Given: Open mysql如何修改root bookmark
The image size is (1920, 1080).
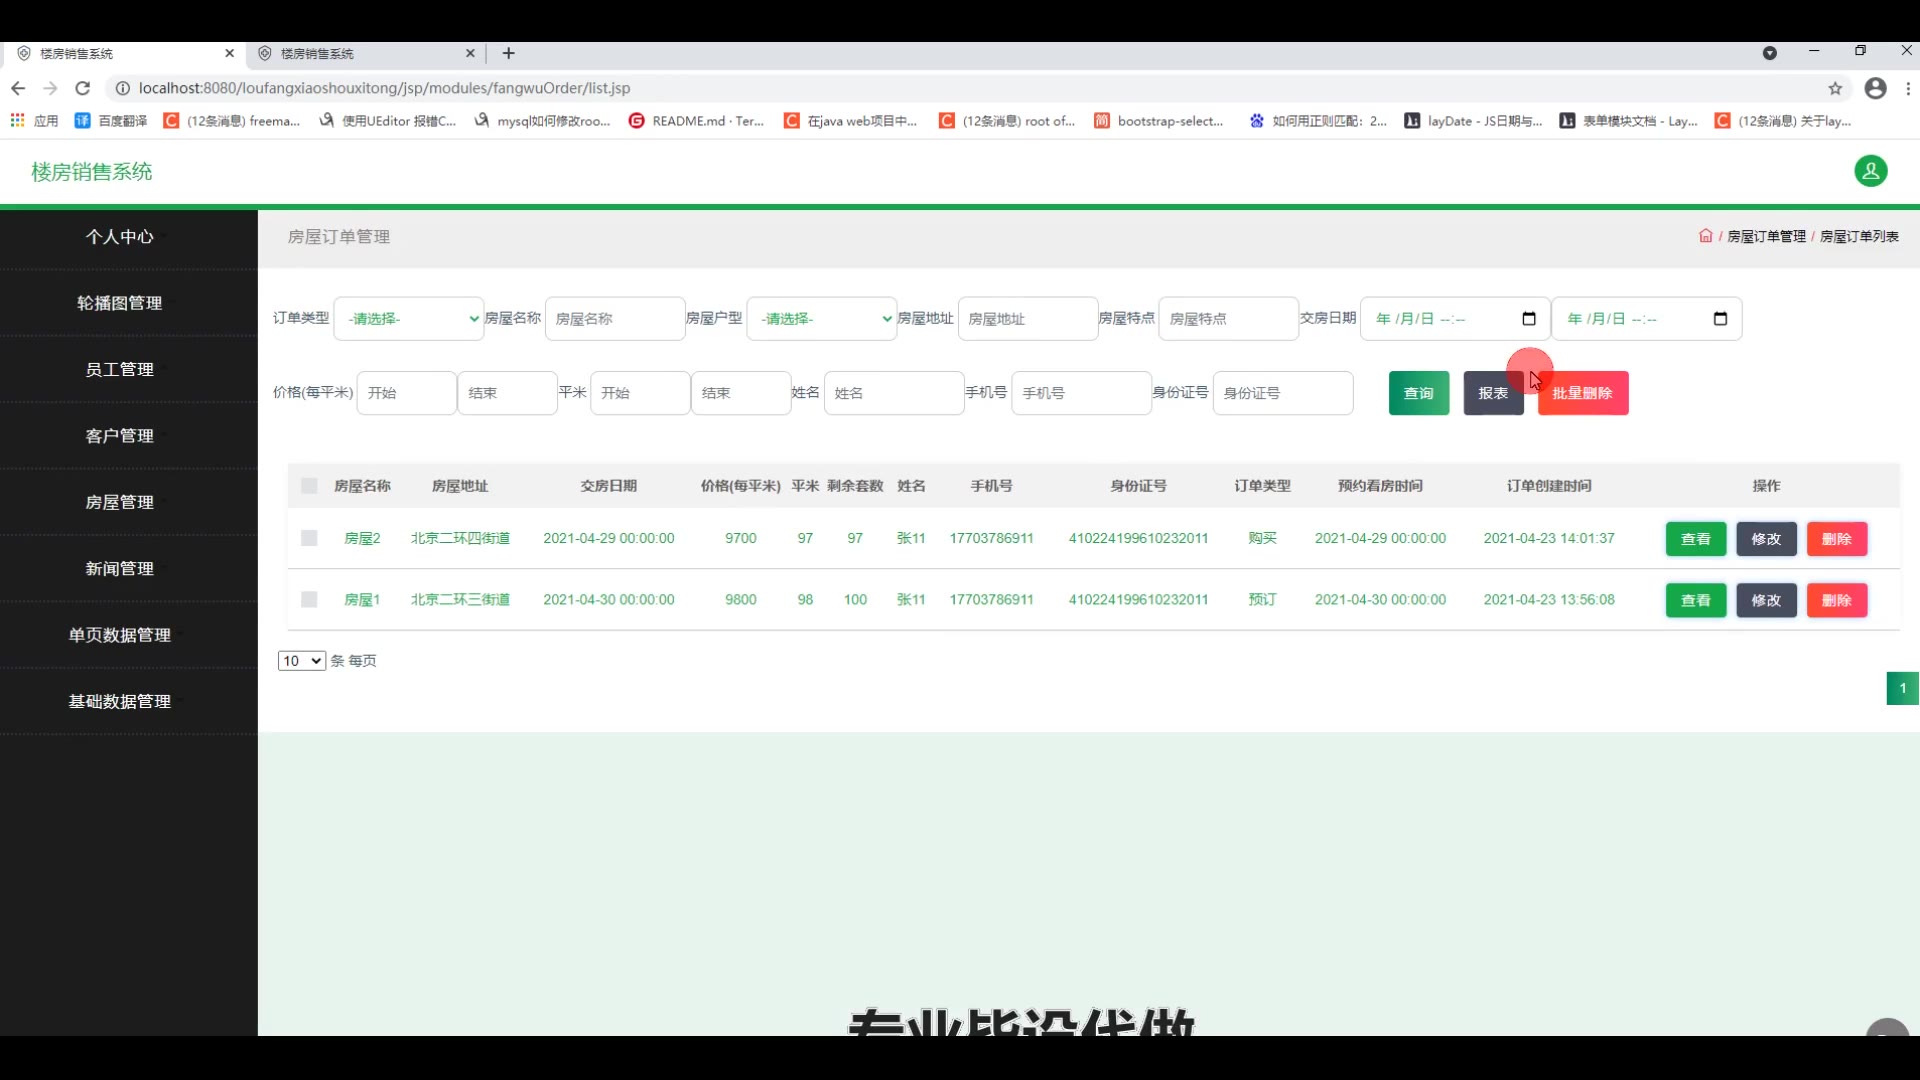Looking at the screenshot, I should point(542,121).
